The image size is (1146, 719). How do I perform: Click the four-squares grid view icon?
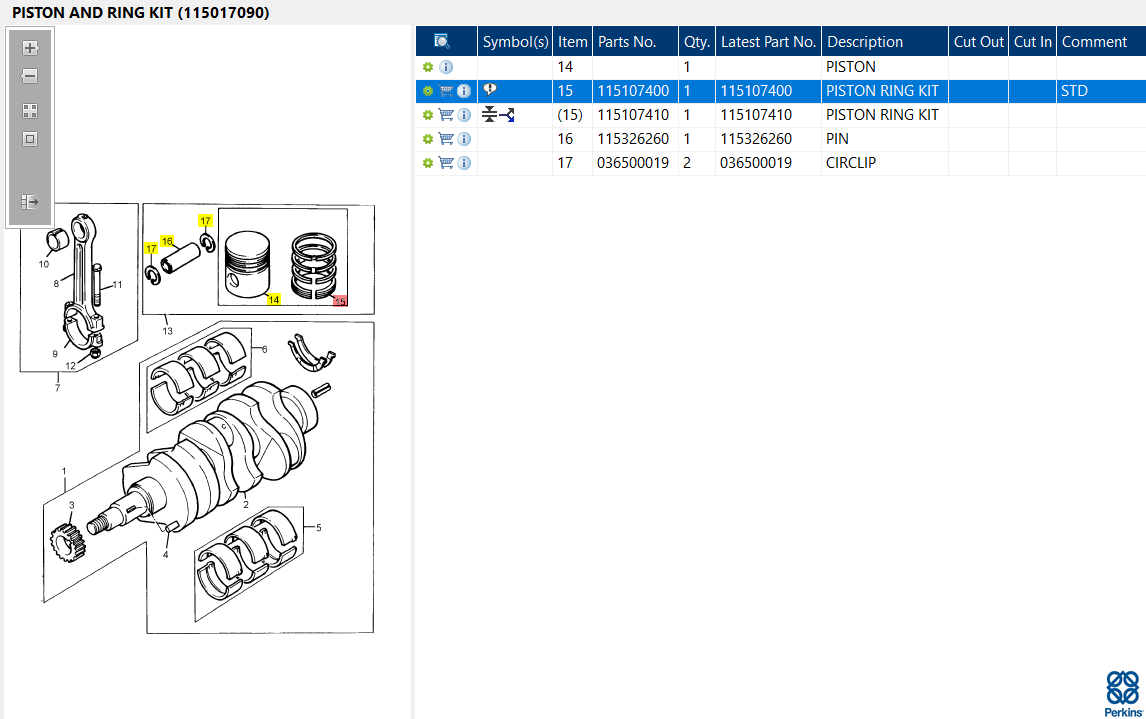(30, 111)
